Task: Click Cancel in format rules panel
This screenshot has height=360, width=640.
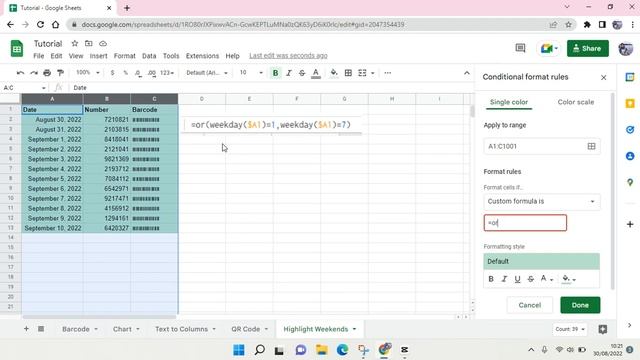Action: tap(530, 305)
